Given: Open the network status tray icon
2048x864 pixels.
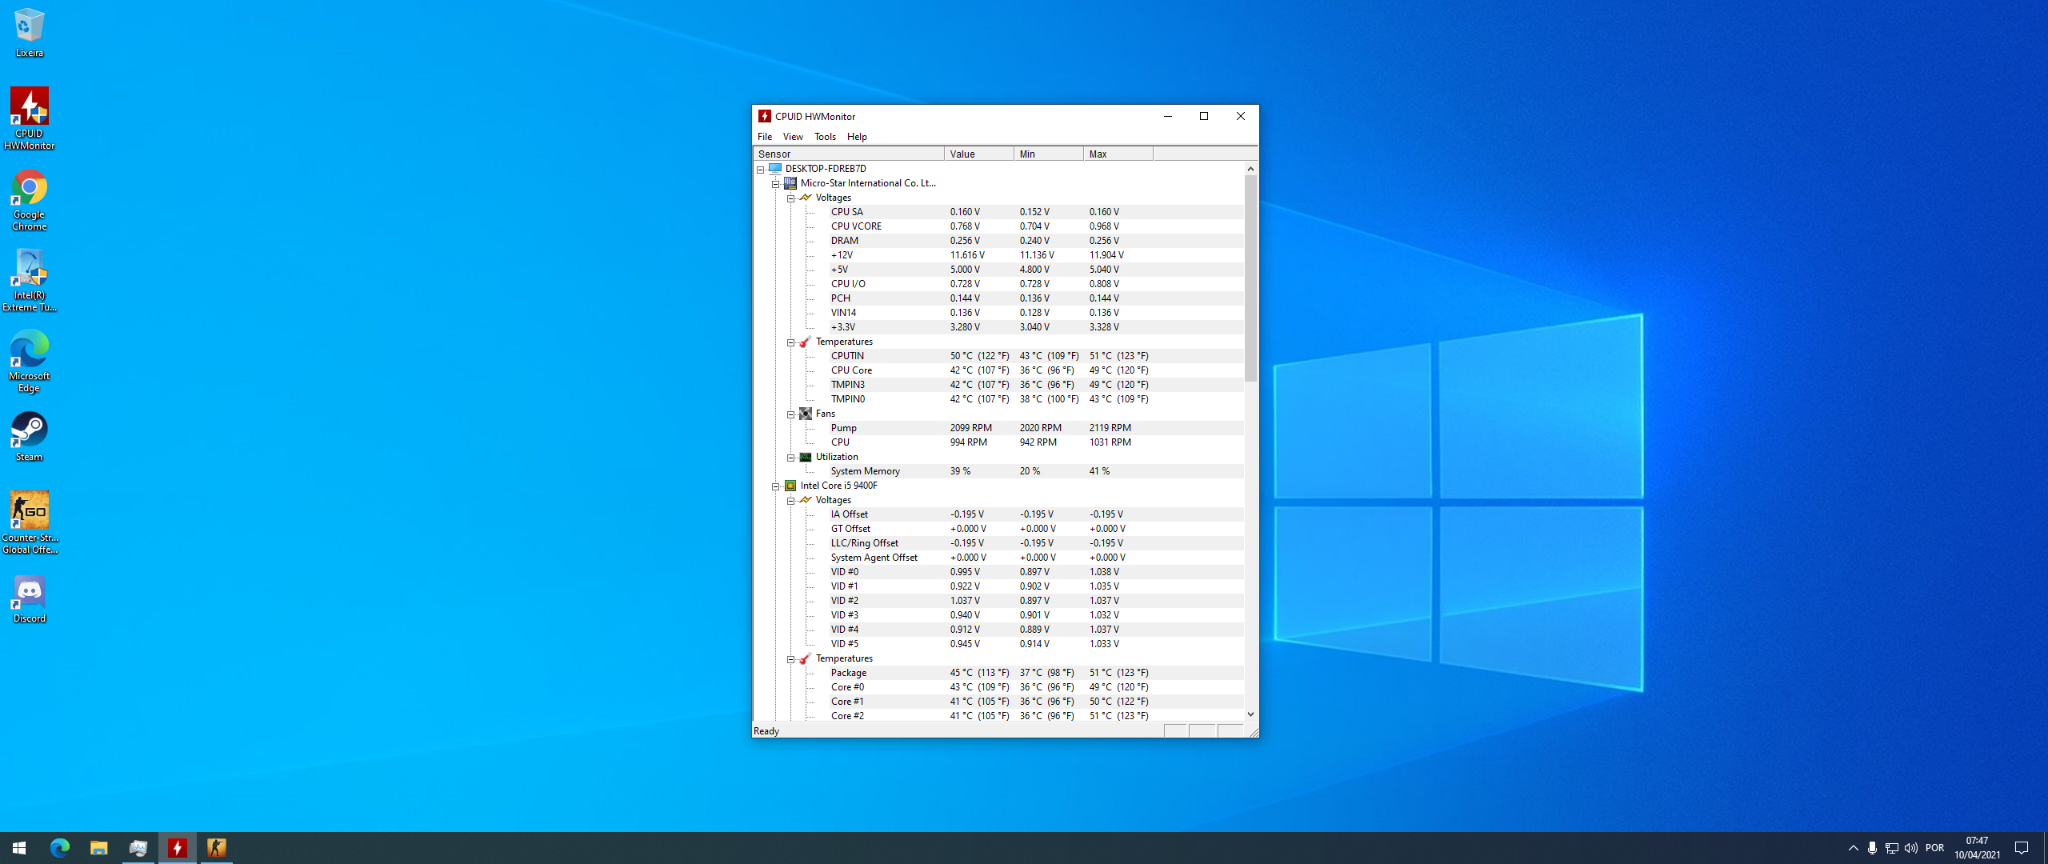Looking at the screenshot, I should pyautogui.click(x=1891, y=848).
